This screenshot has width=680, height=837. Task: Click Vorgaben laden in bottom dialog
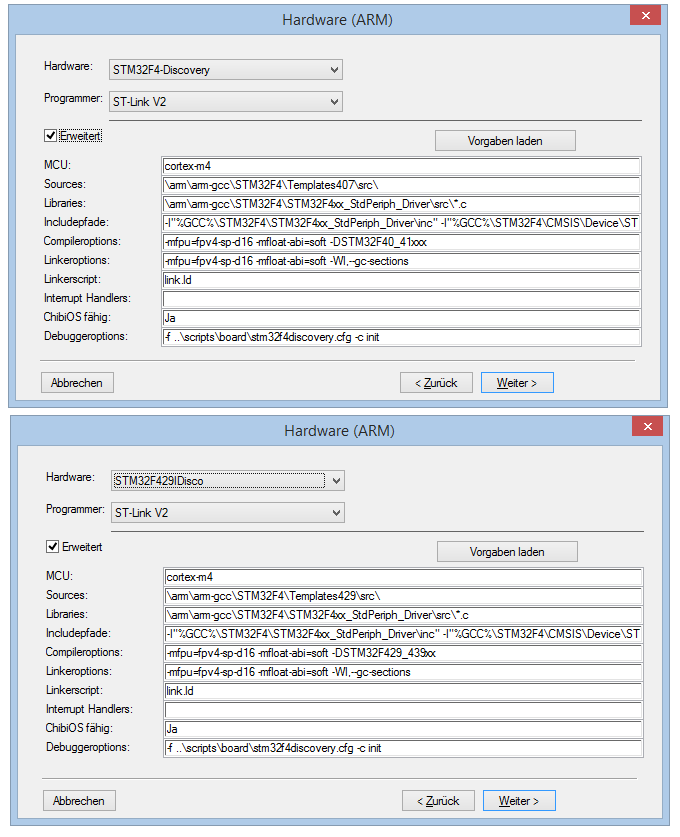(507, 552)
